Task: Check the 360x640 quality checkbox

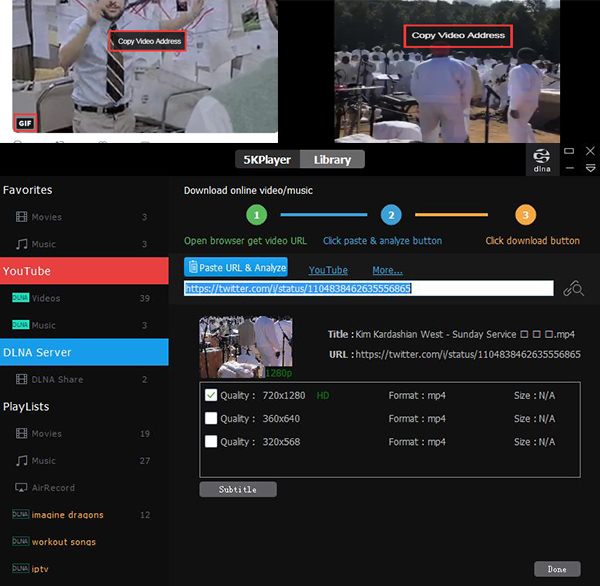Action: coord(211,418)
